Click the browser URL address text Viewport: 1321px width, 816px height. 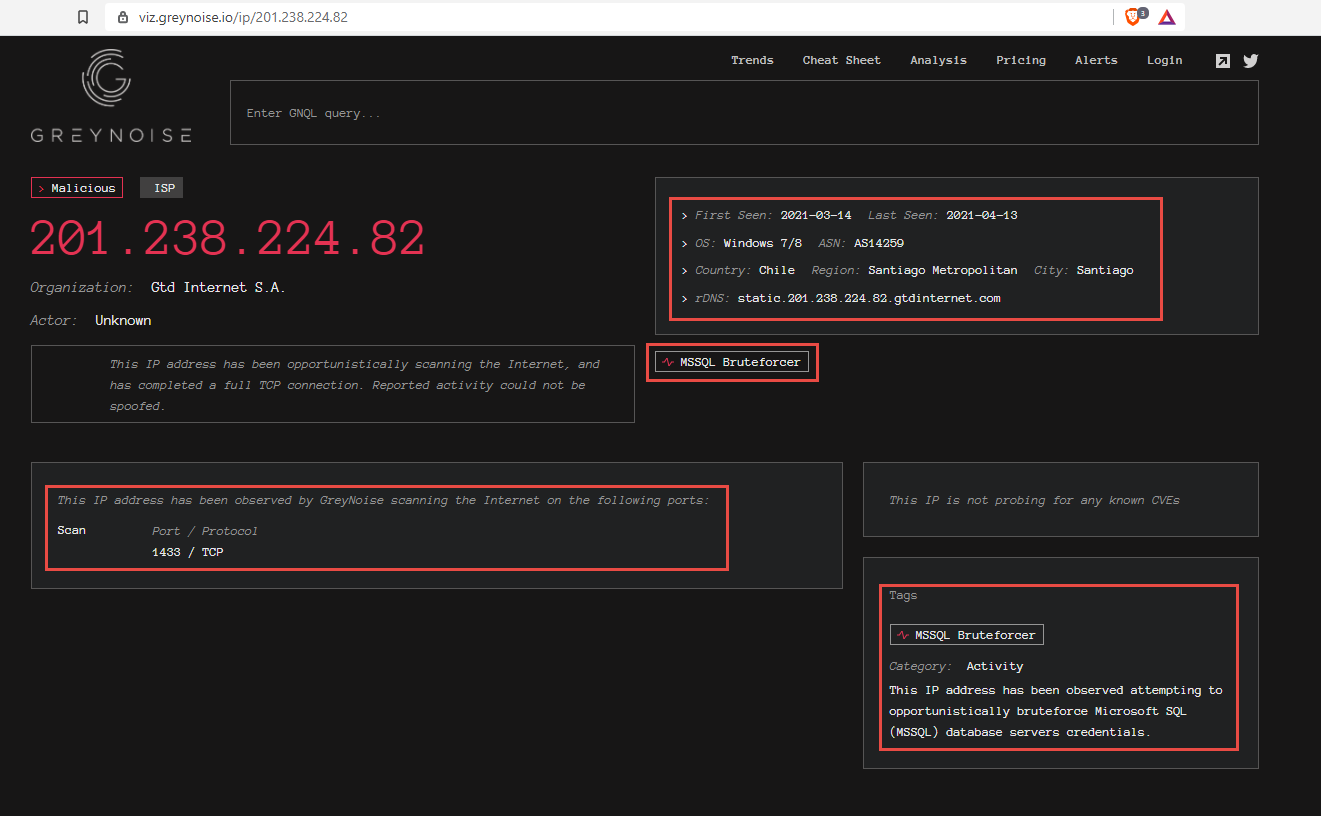pyautogui.click(x=243, y=17)
